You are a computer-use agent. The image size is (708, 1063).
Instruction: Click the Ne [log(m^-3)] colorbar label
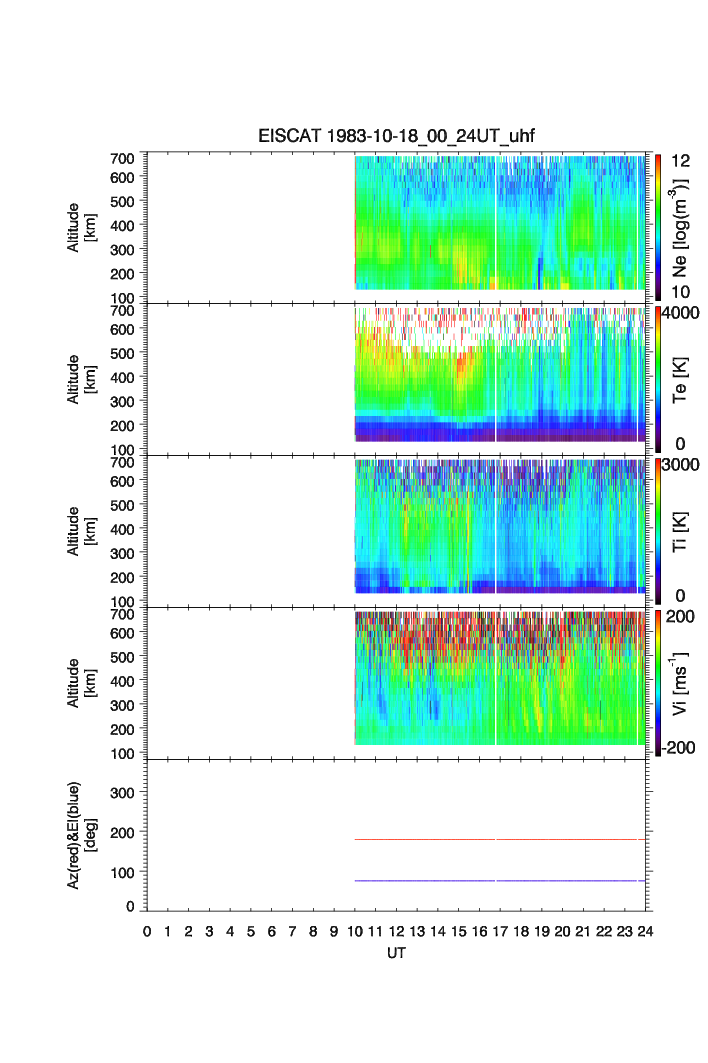pyautogui.click(x=683, y=227)
